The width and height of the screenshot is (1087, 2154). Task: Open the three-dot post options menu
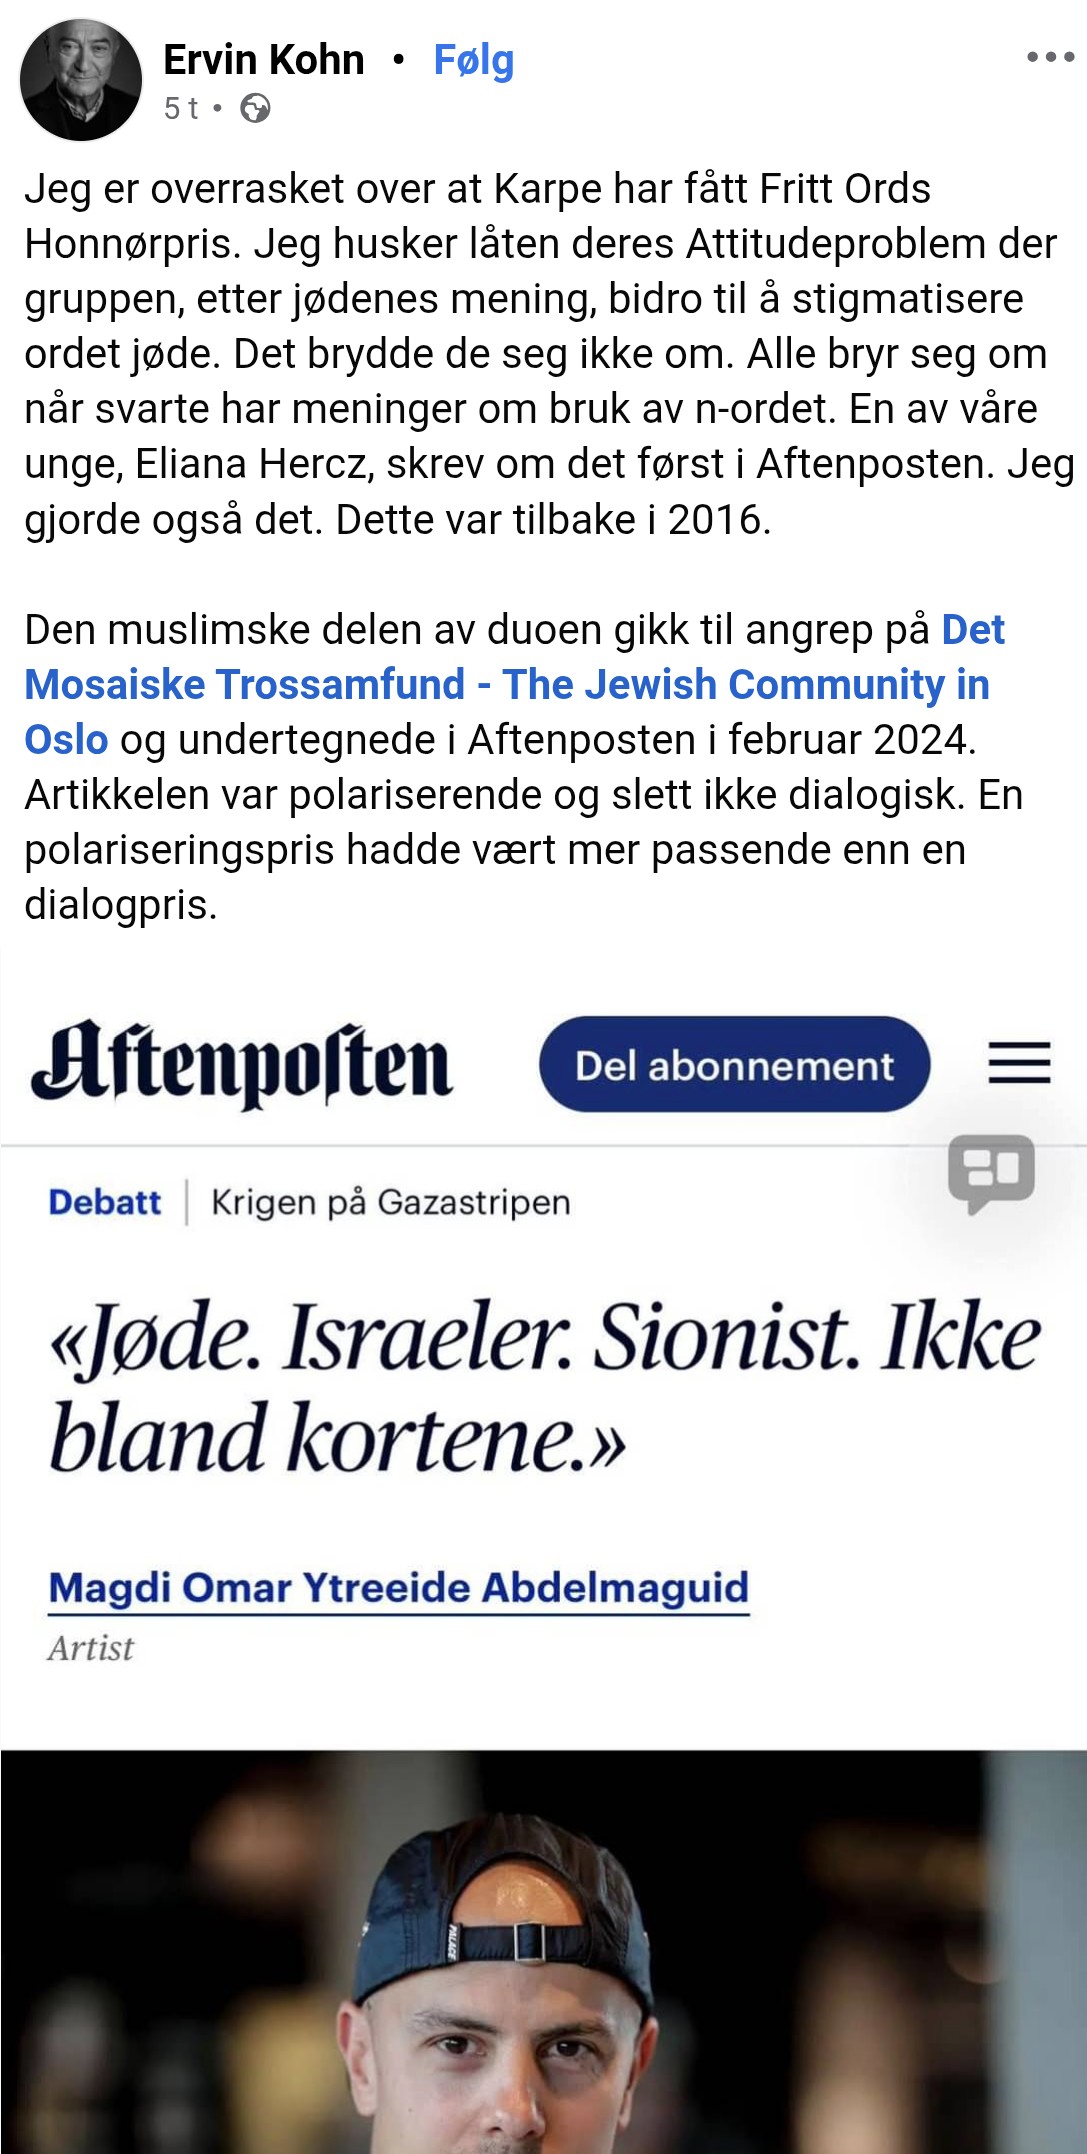click(1050, 58)
